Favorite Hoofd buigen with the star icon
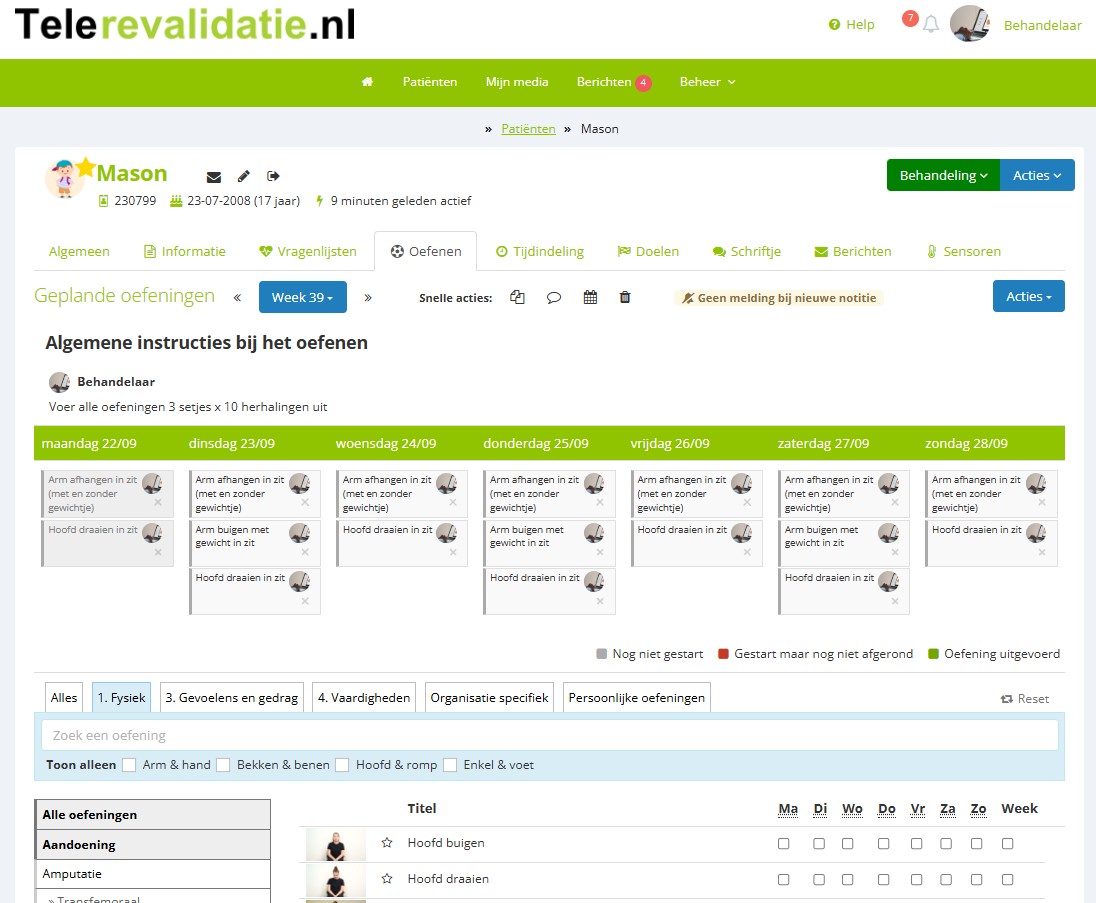Screen dimensions: 1096x903 387,843
